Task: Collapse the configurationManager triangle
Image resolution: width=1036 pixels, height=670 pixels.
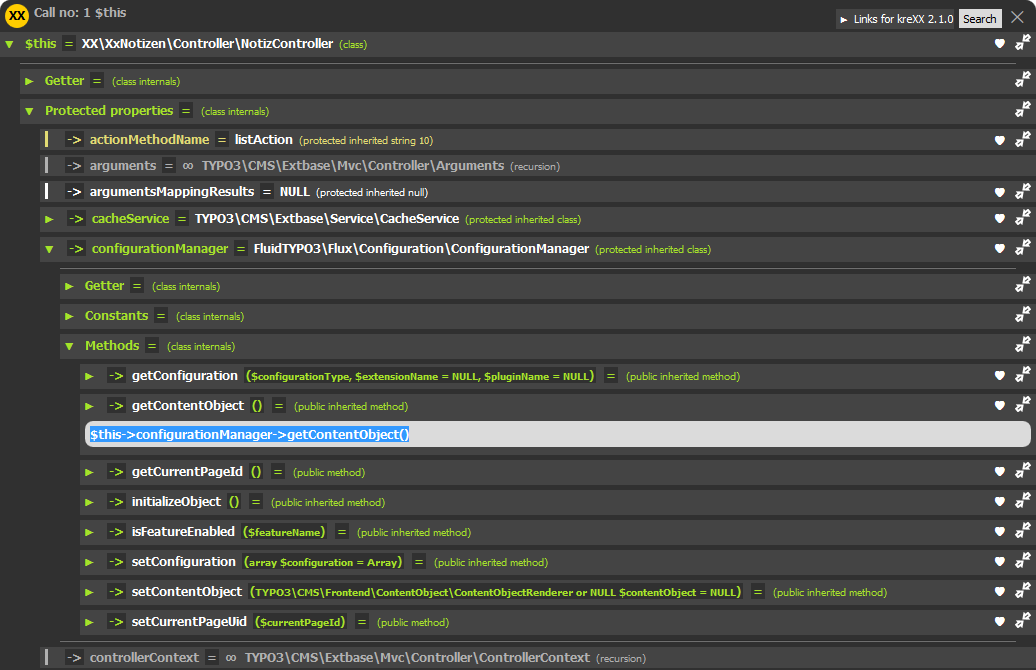Action: tap(49, 249)
